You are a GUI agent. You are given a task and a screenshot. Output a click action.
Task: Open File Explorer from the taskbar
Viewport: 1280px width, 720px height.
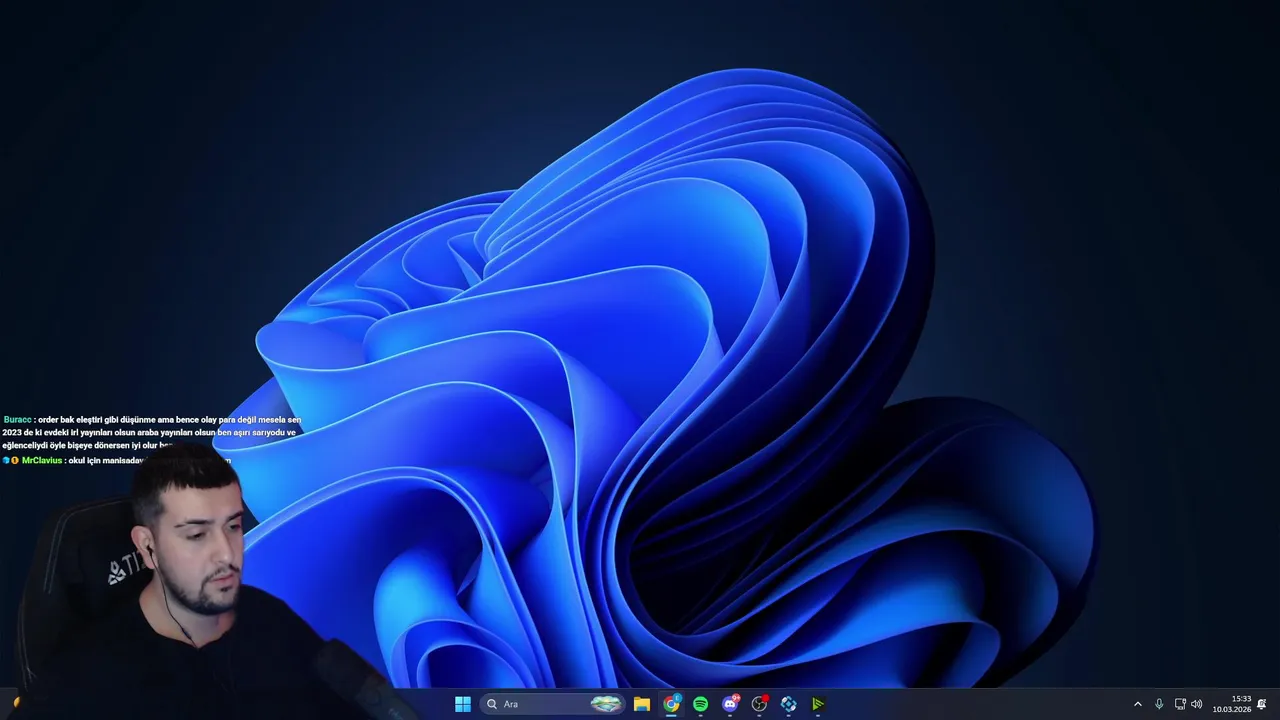[642, 704]
